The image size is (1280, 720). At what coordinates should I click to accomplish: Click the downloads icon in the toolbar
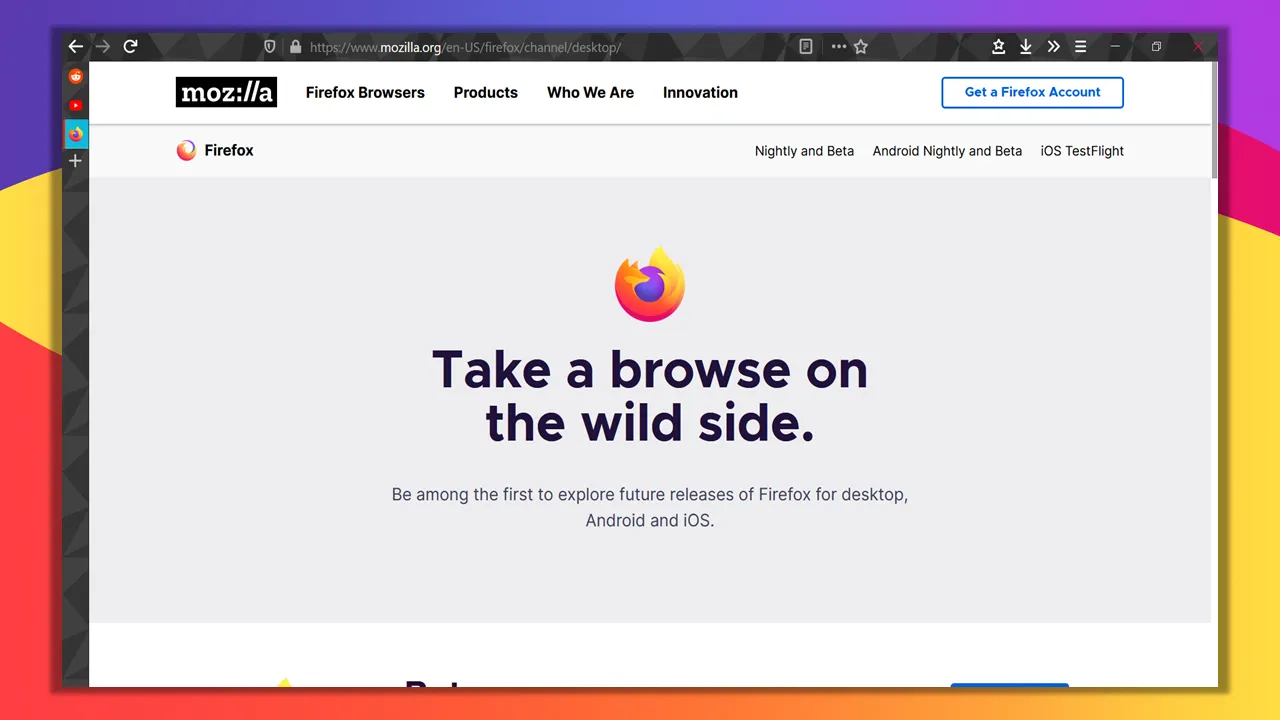[1025, 46]
